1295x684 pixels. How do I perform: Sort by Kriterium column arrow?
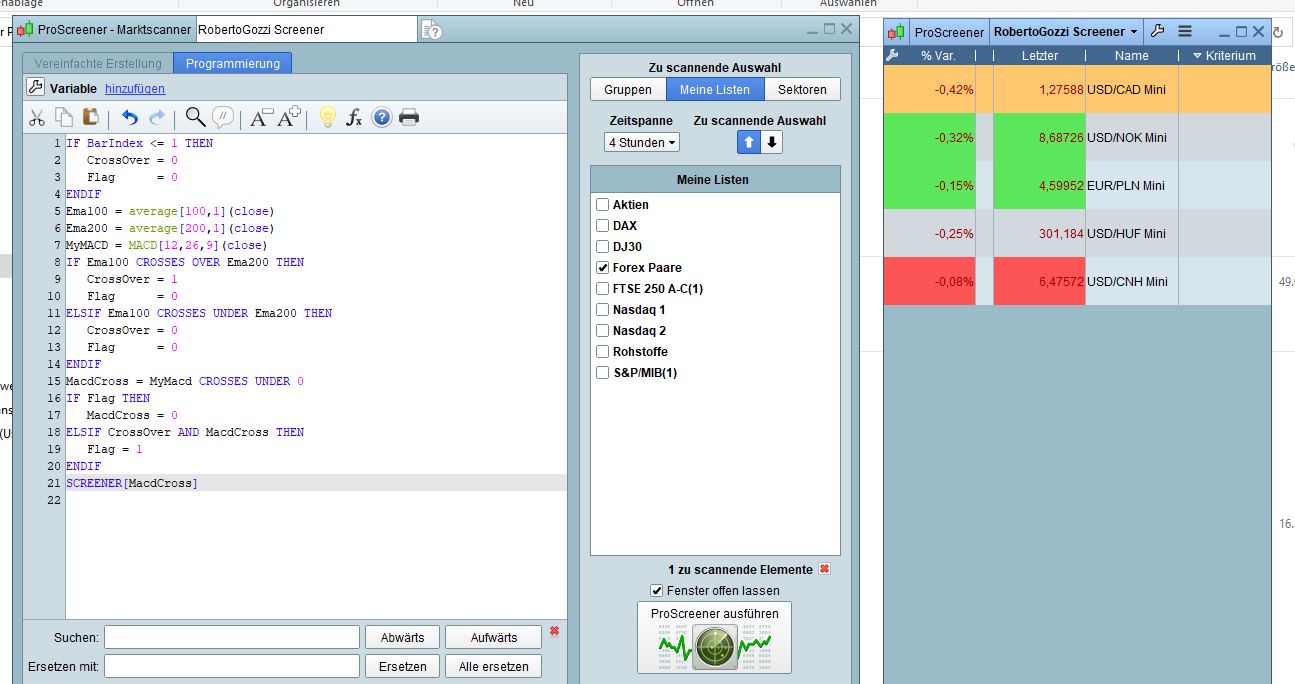[1198, 56]
